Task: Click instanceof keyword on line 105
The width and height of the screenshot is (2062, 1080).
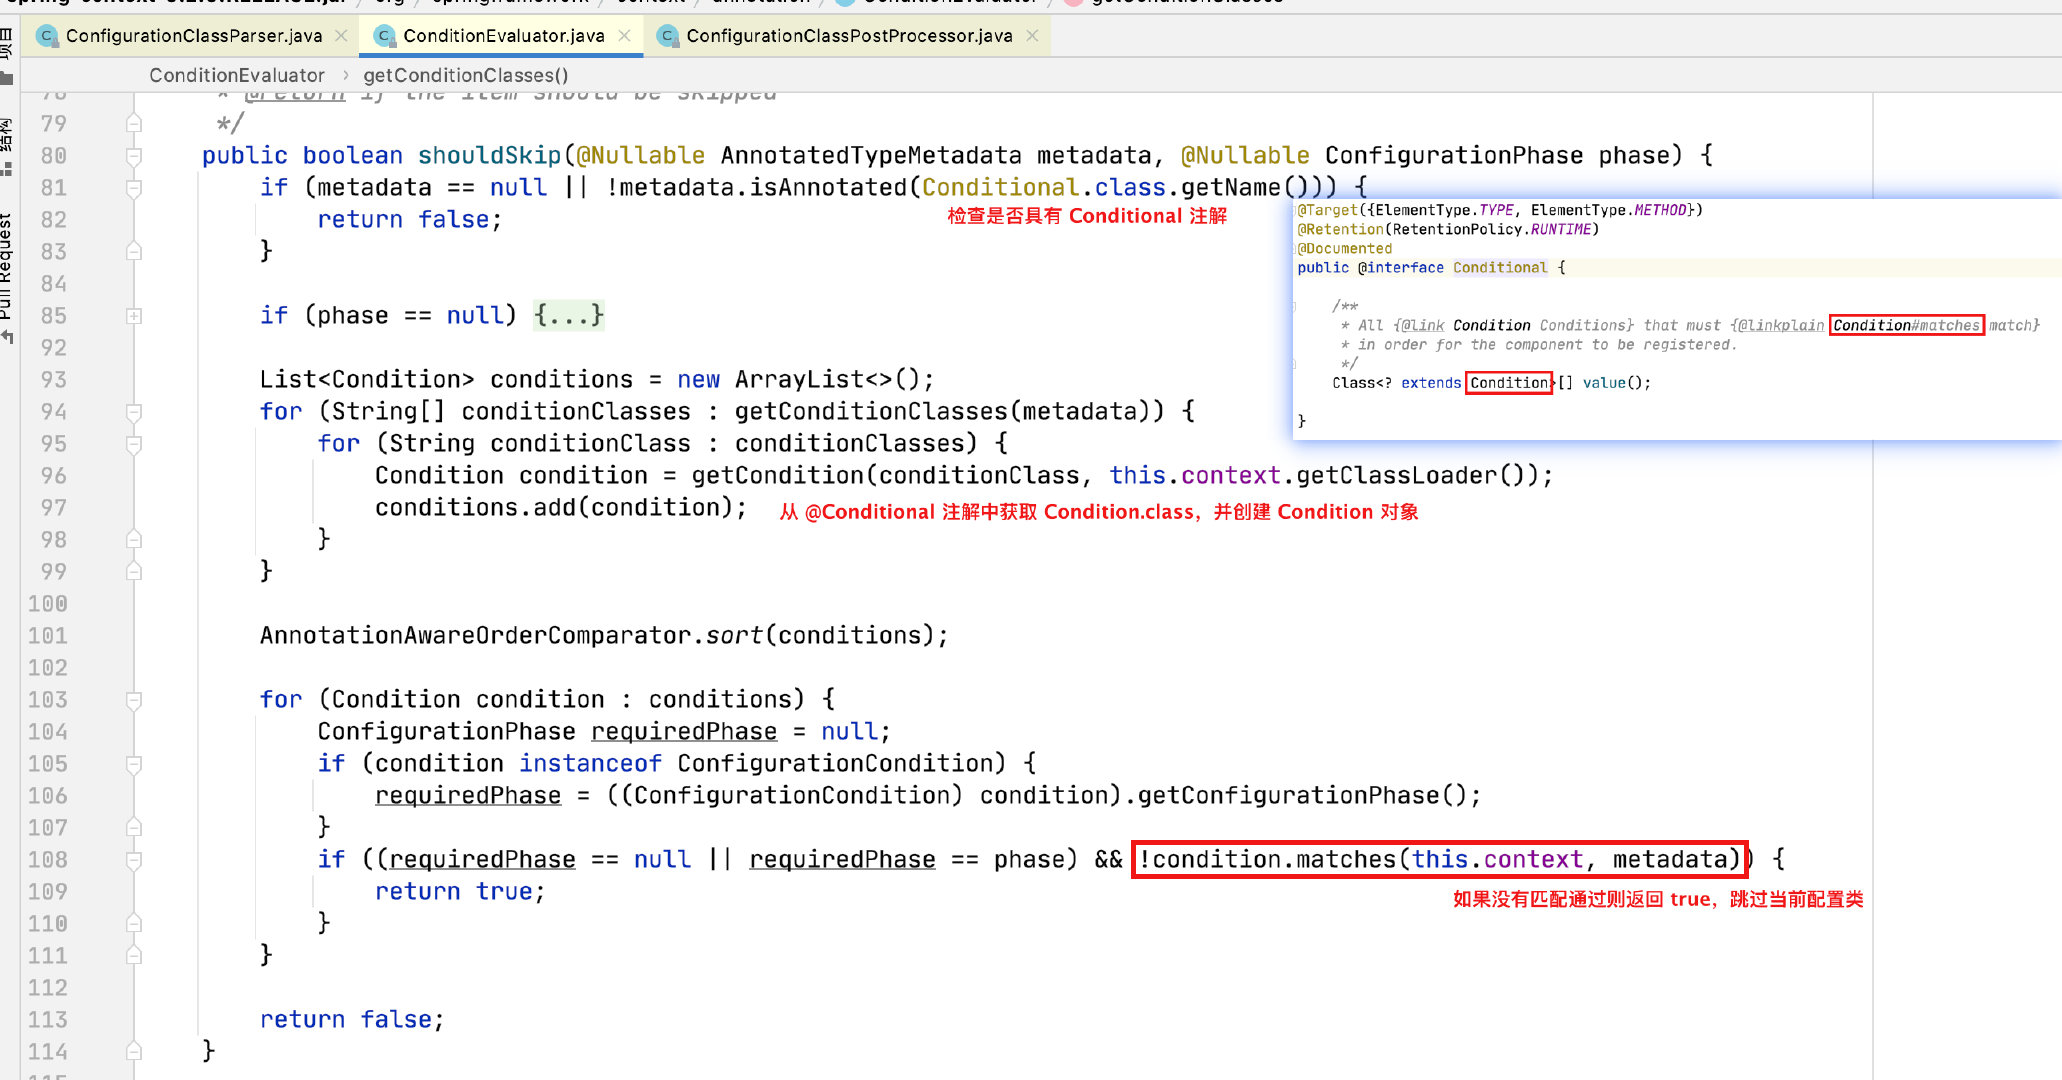Action: 590,763
